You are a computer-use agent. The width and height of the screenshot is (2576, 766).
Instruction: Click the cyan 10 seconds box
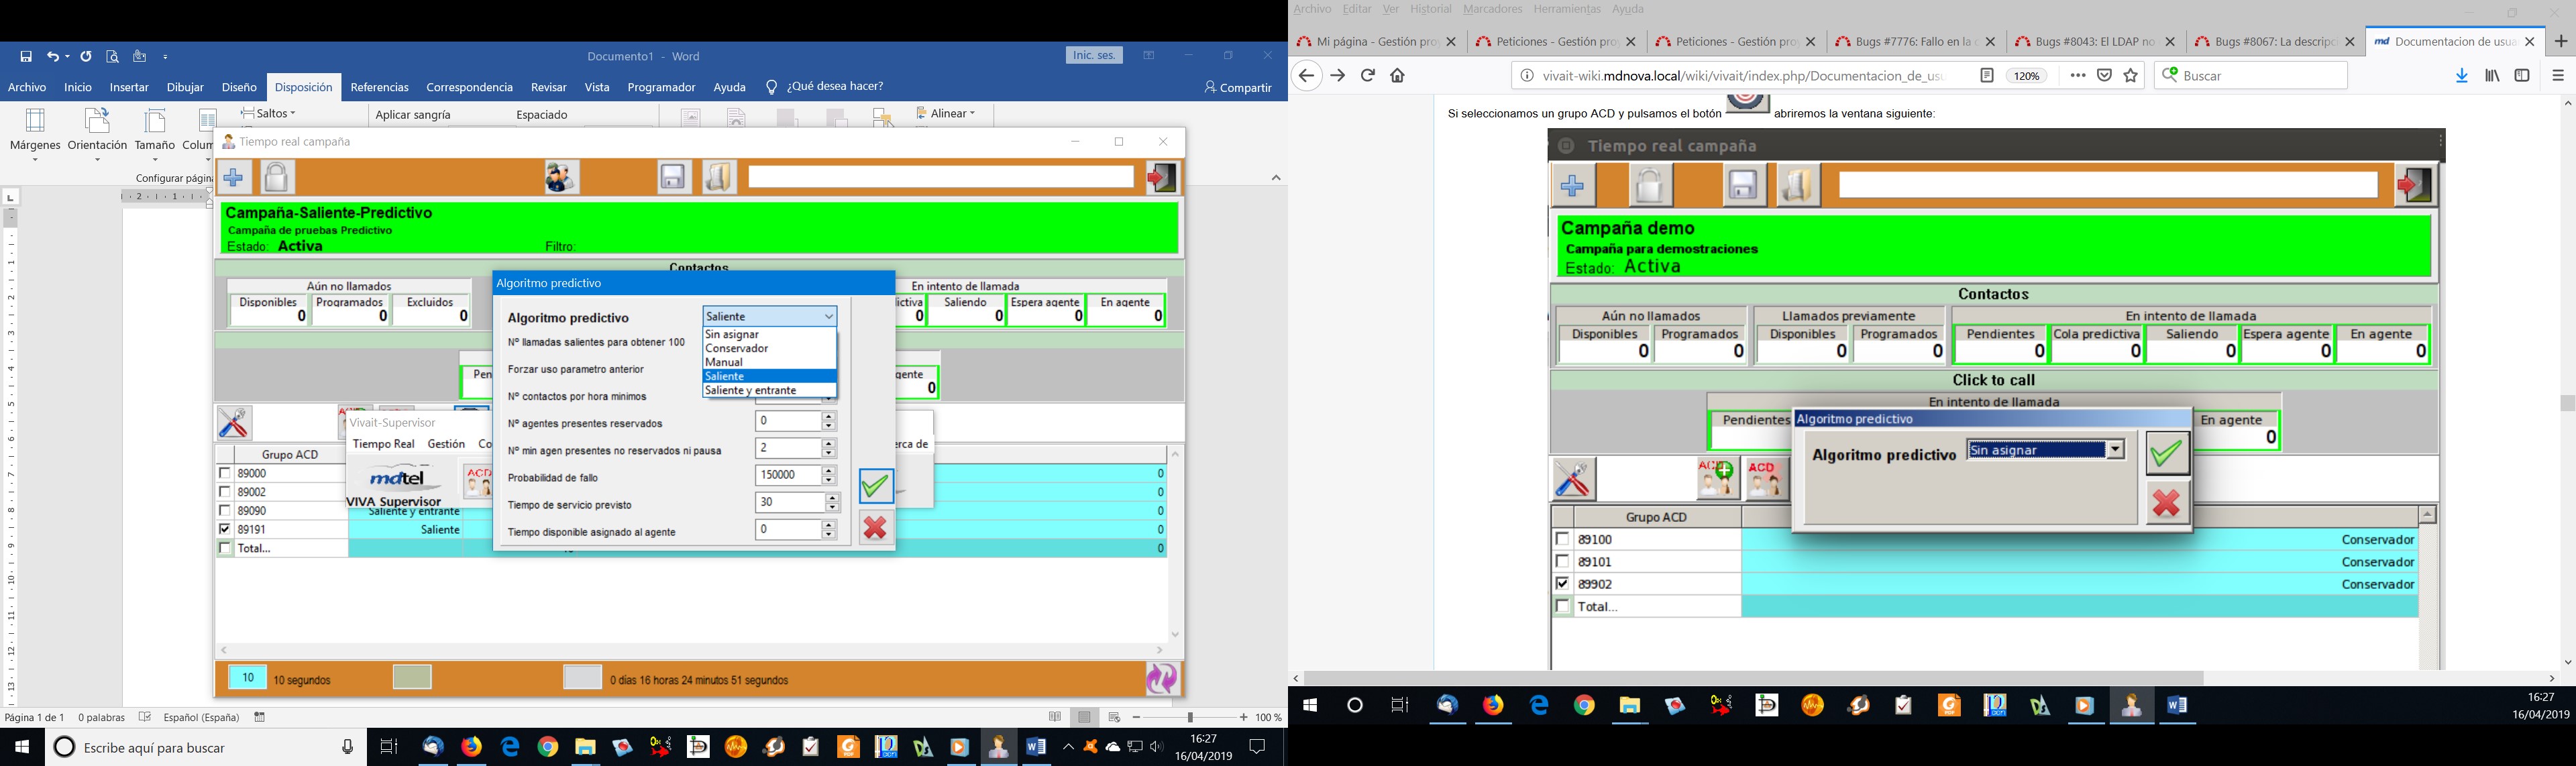tap(247, 678)
